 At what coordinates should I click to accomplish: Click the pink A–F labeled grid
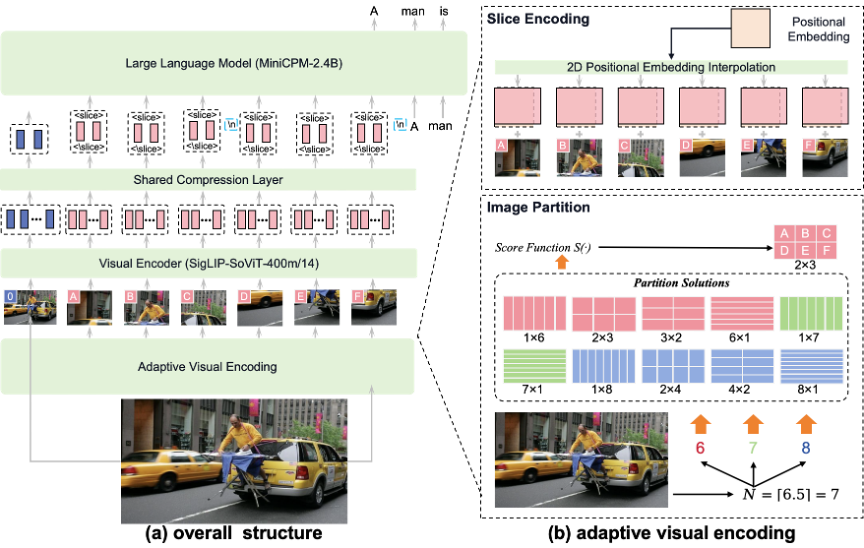point(806,242)
